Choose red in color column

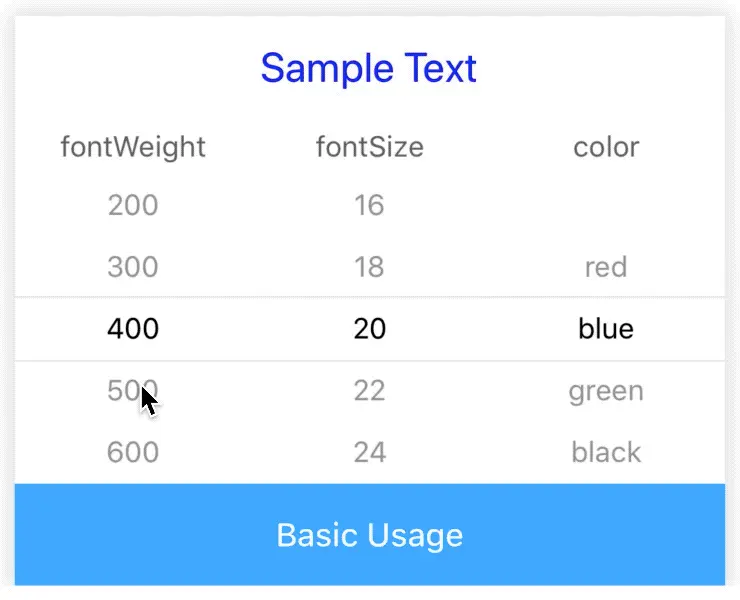[606, 267]
